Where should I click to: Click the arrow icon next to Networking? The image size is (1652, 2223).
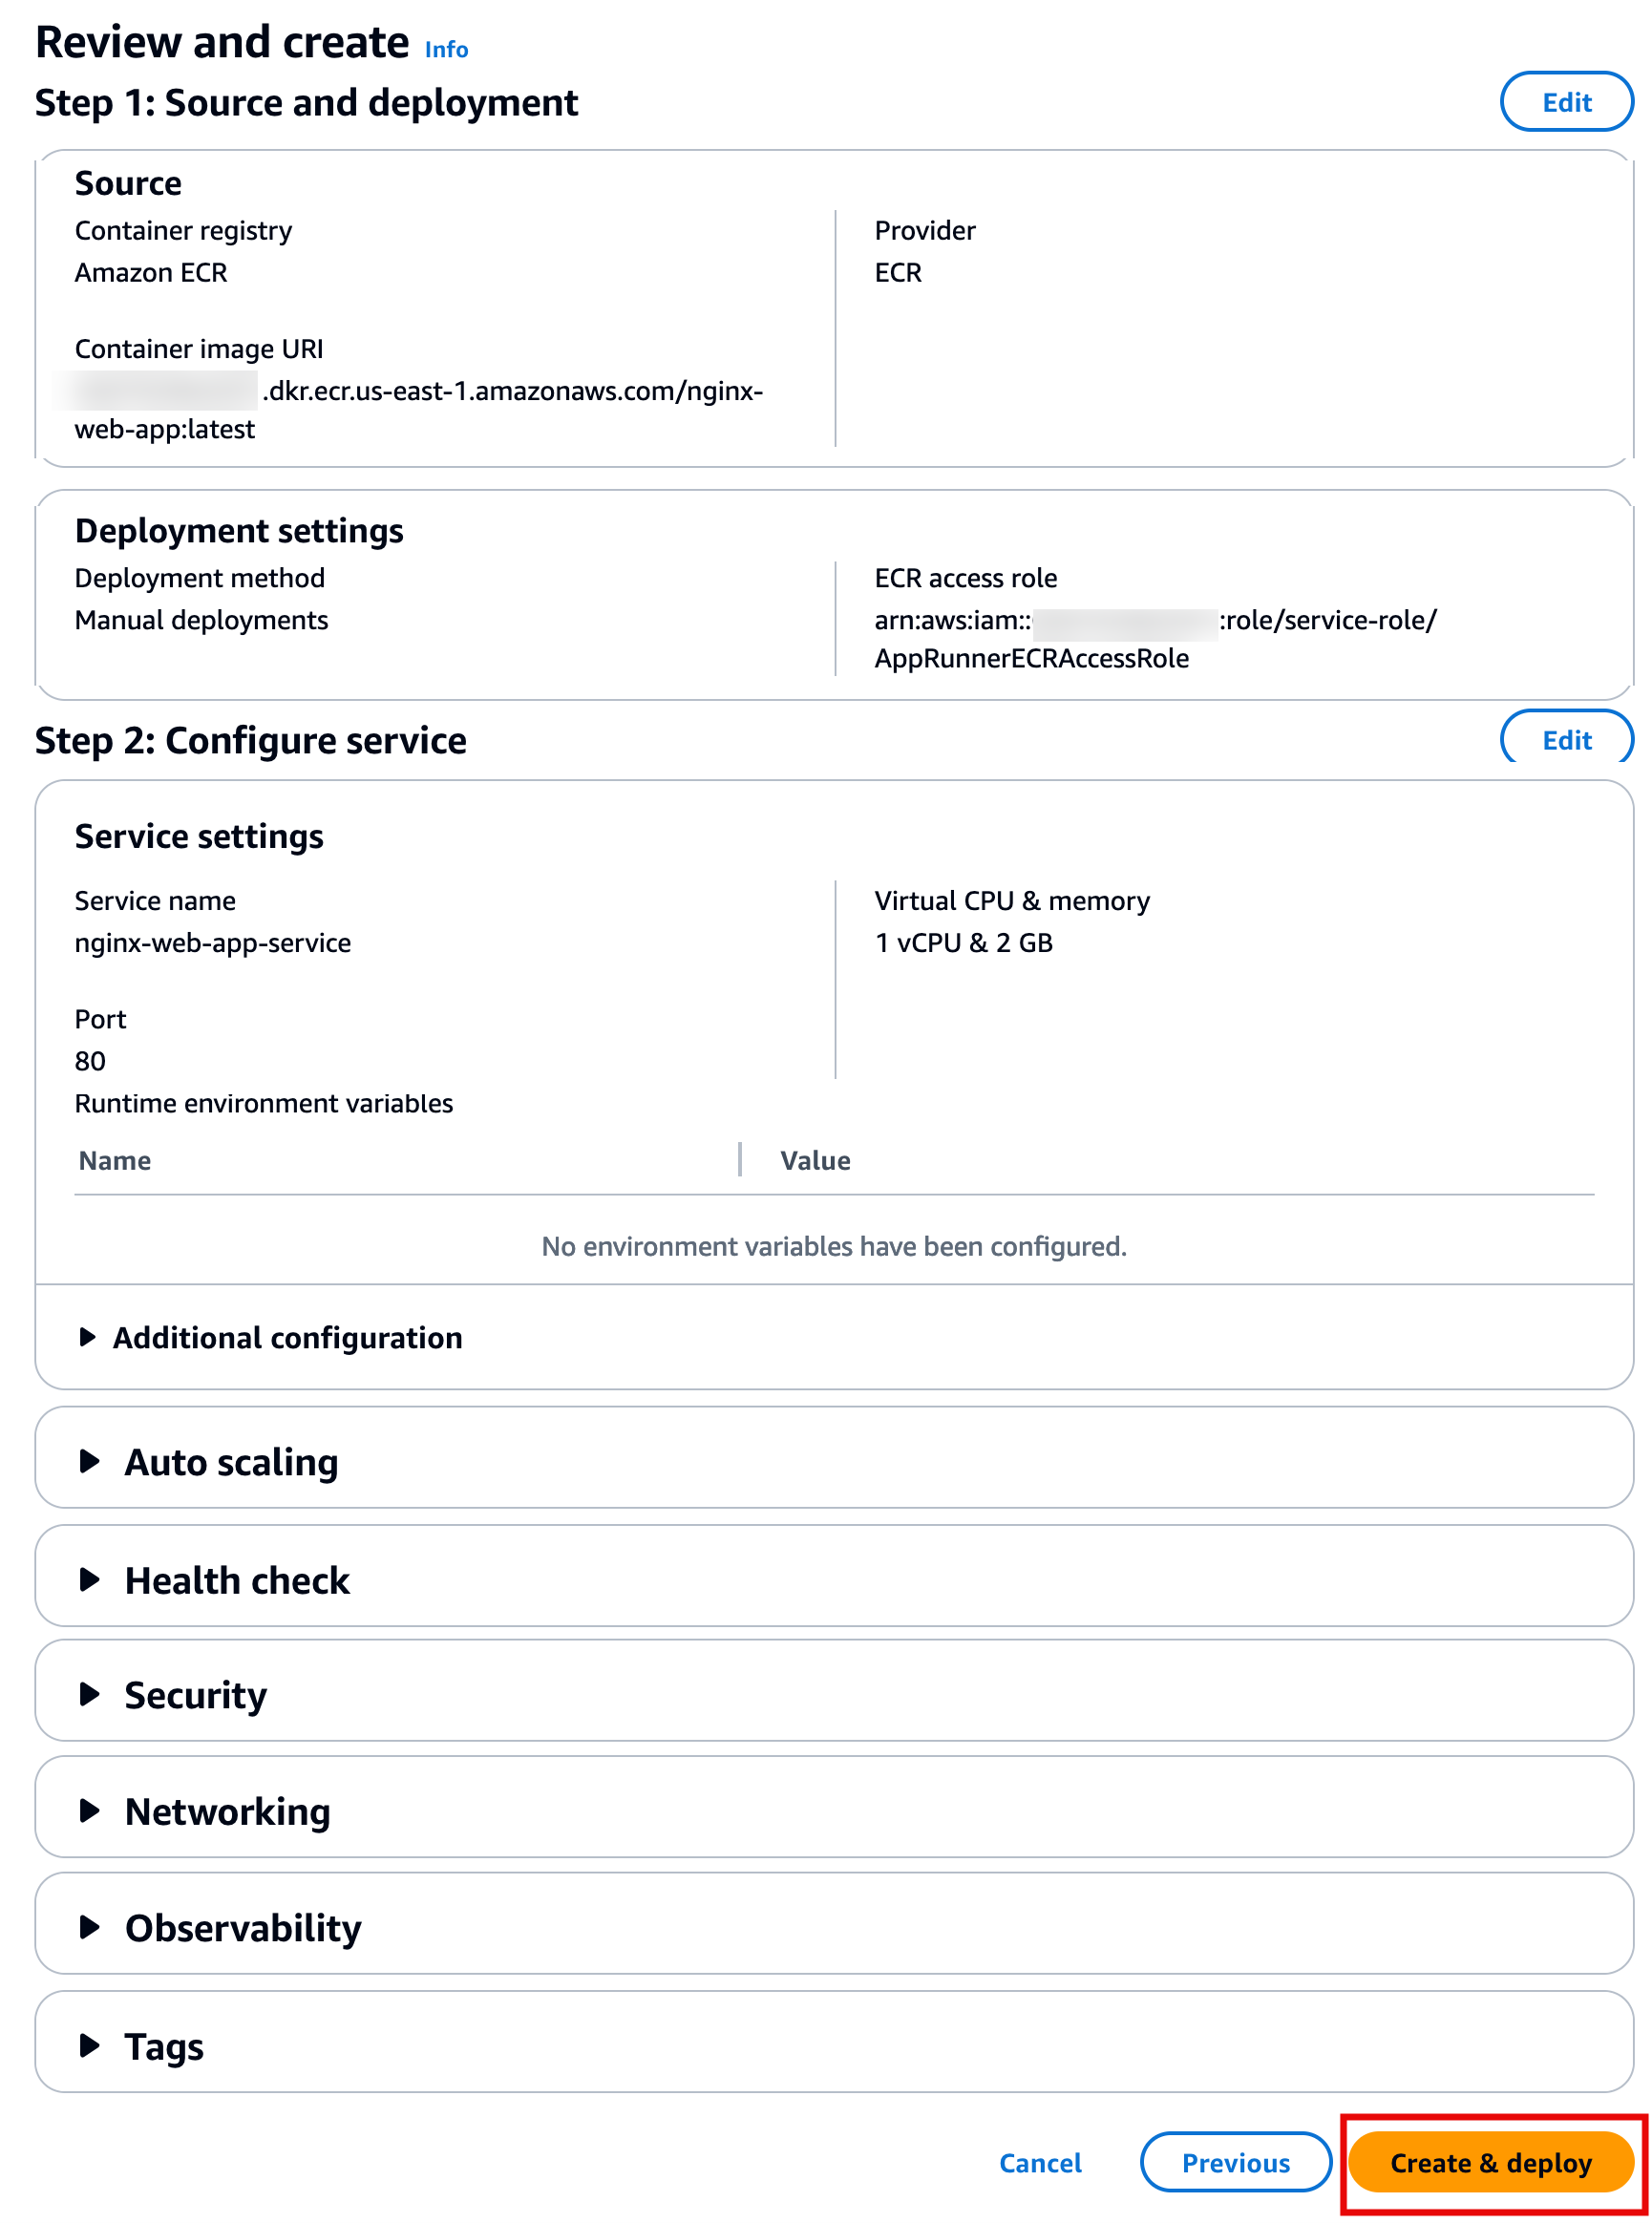(x=89, y=1809)
